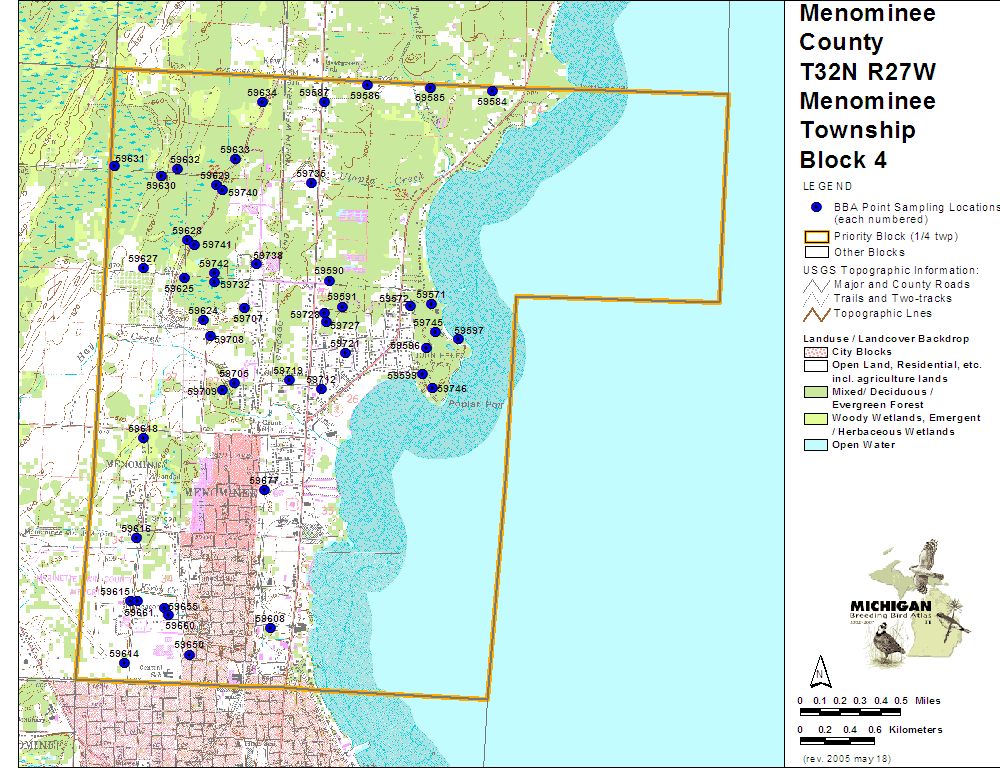Click the Major and County Roads symbol
Image resolution: width=1000 pixels, height=768 pixels.
pyautogui.click(x=817, y=284)
